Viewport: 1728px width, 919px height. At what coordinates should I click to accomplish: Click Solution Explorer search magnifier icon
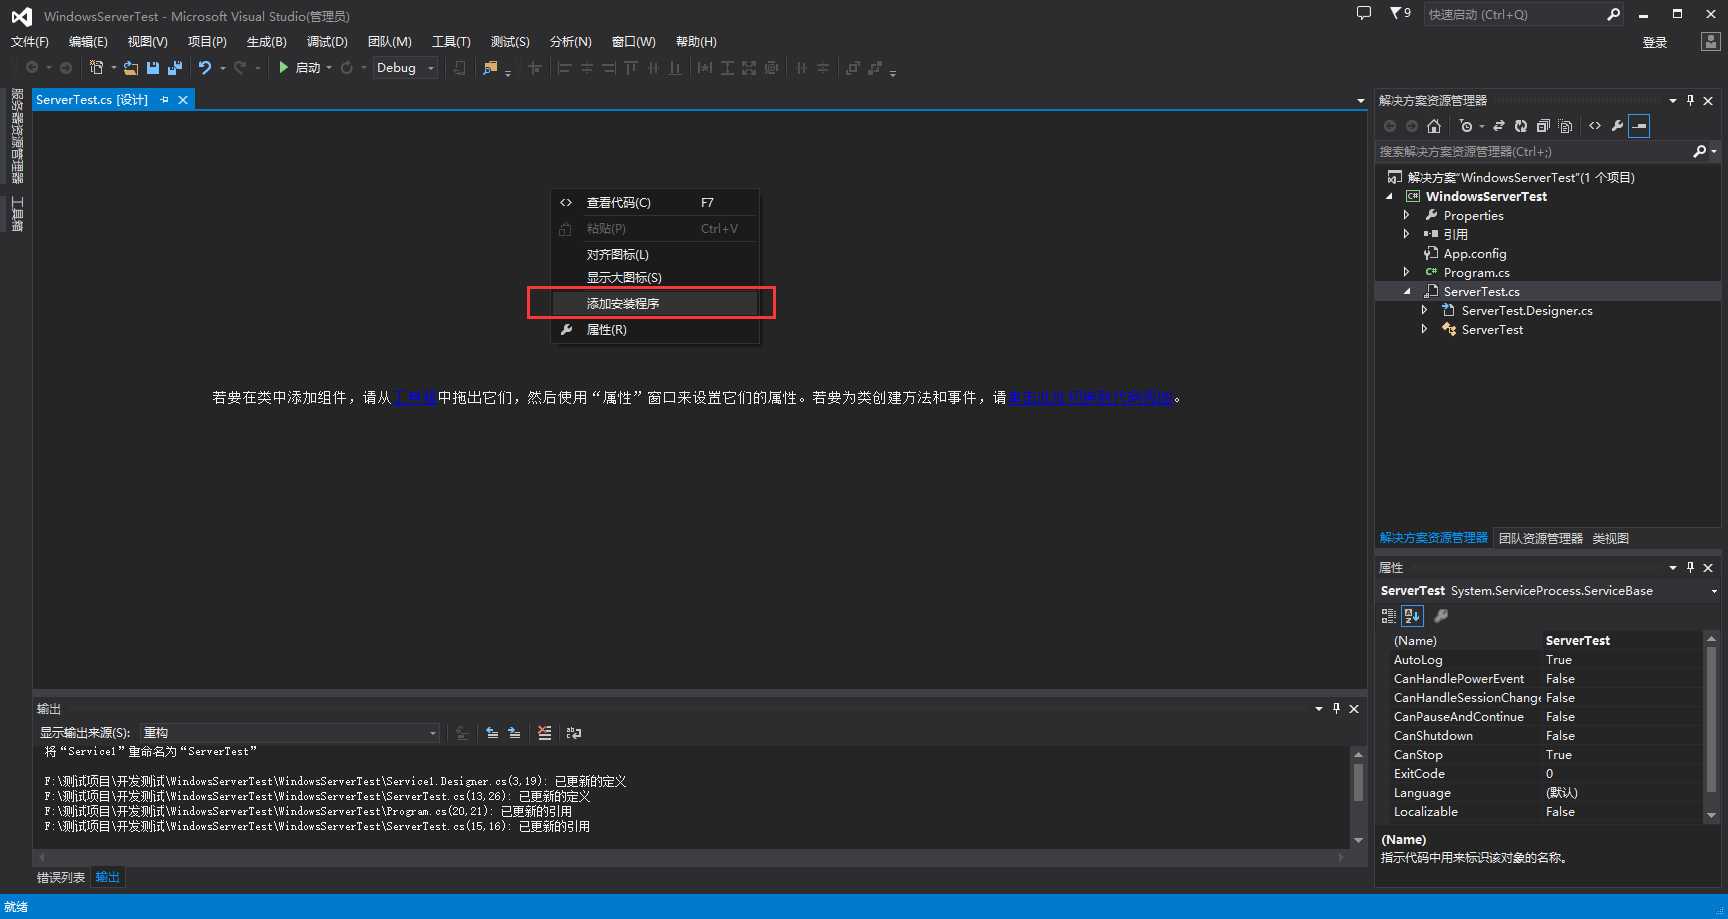tap(1699, 152)
